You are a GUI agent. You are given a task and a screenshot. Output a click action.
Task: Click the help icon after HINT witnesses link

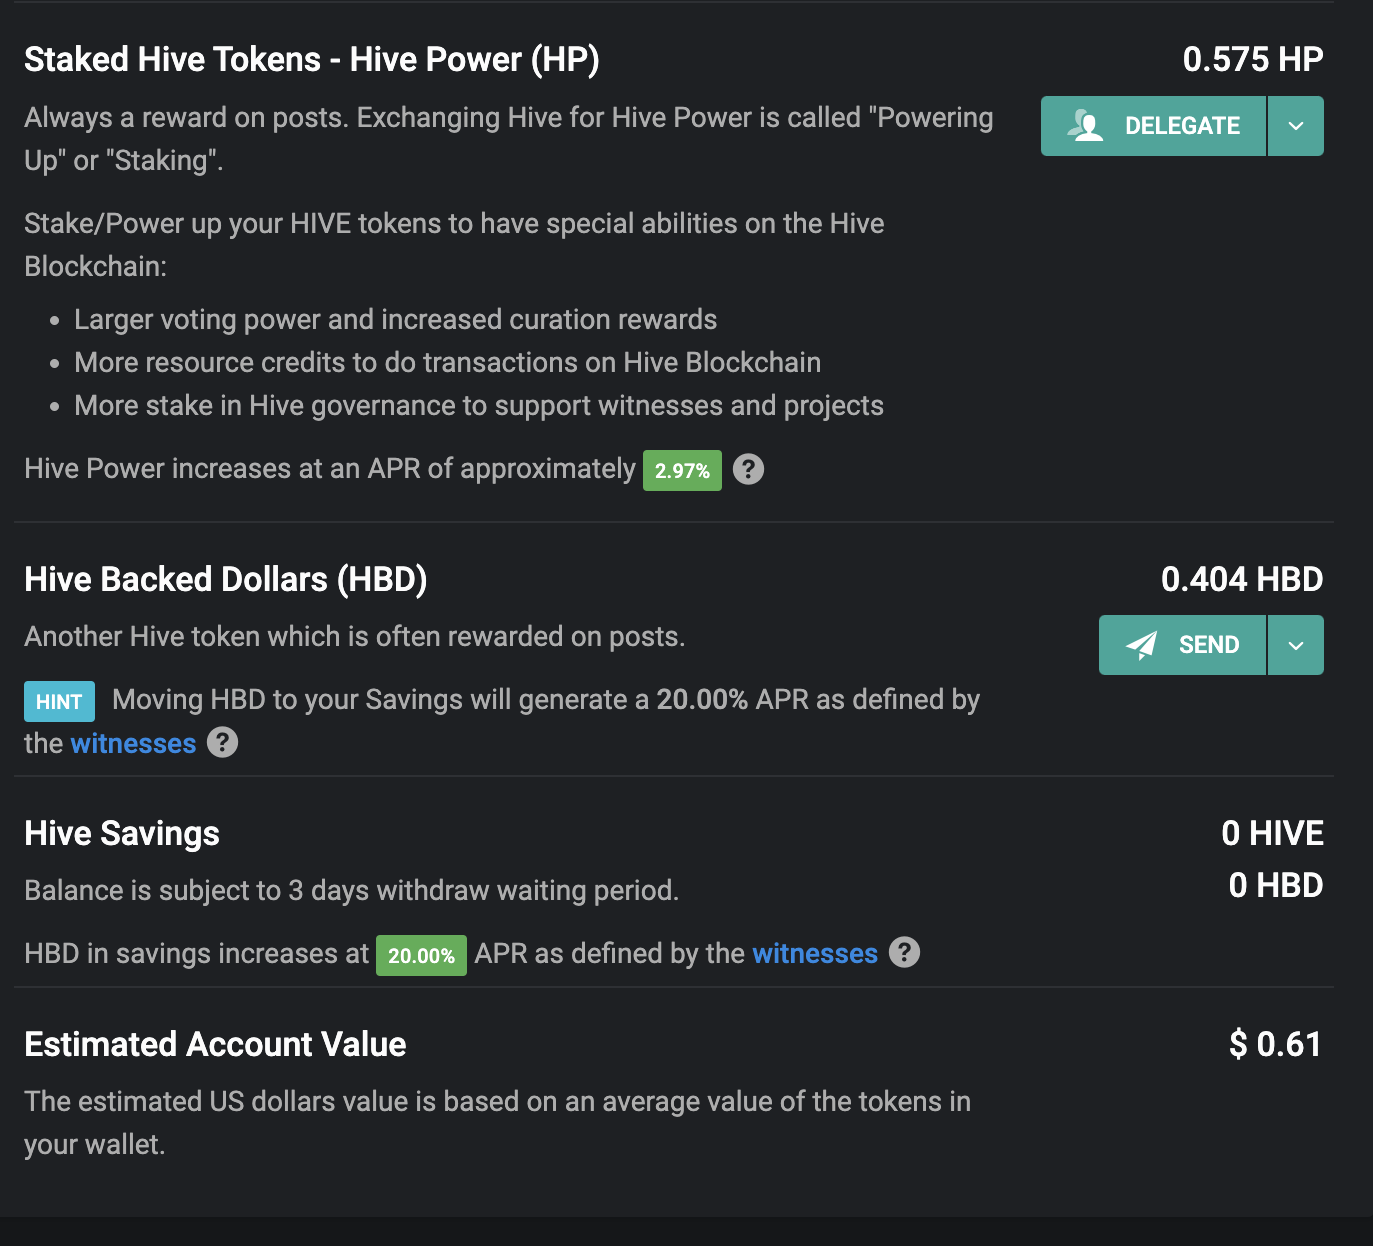222,742
